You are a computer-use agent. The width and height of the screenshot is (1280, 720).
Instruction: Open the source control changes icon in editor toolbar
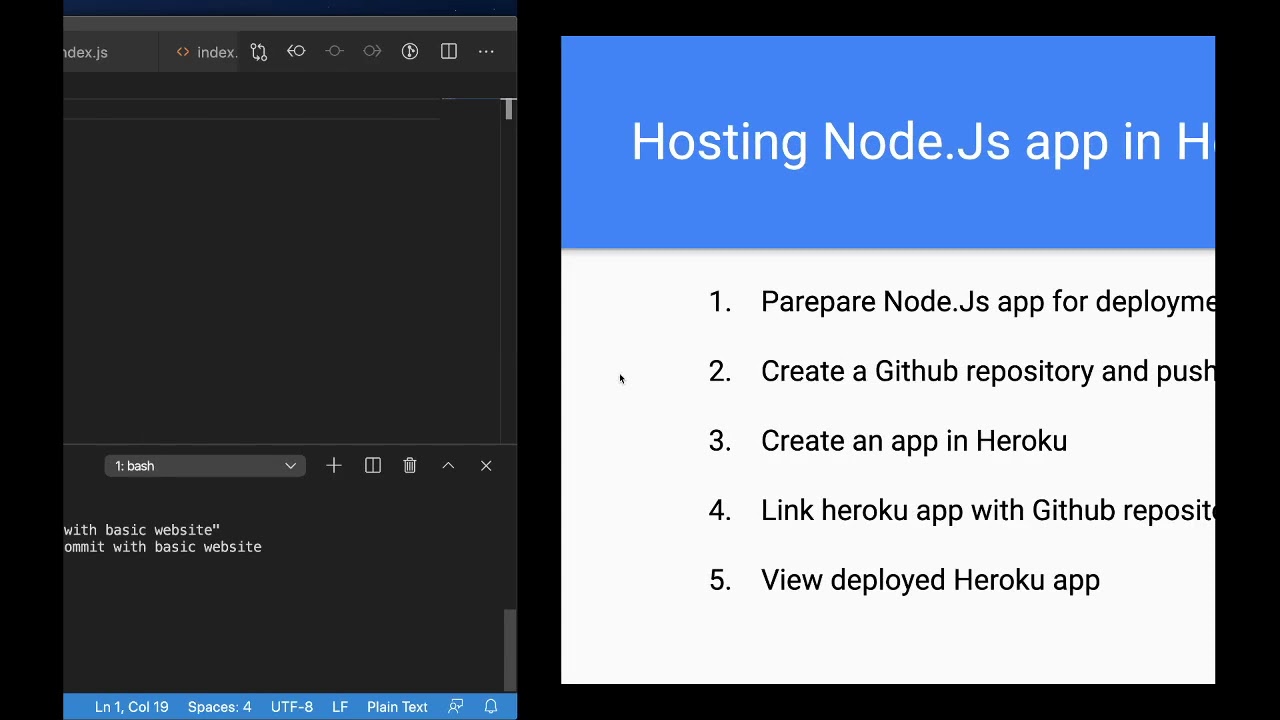pyautogui.click(x=259, y=52)
